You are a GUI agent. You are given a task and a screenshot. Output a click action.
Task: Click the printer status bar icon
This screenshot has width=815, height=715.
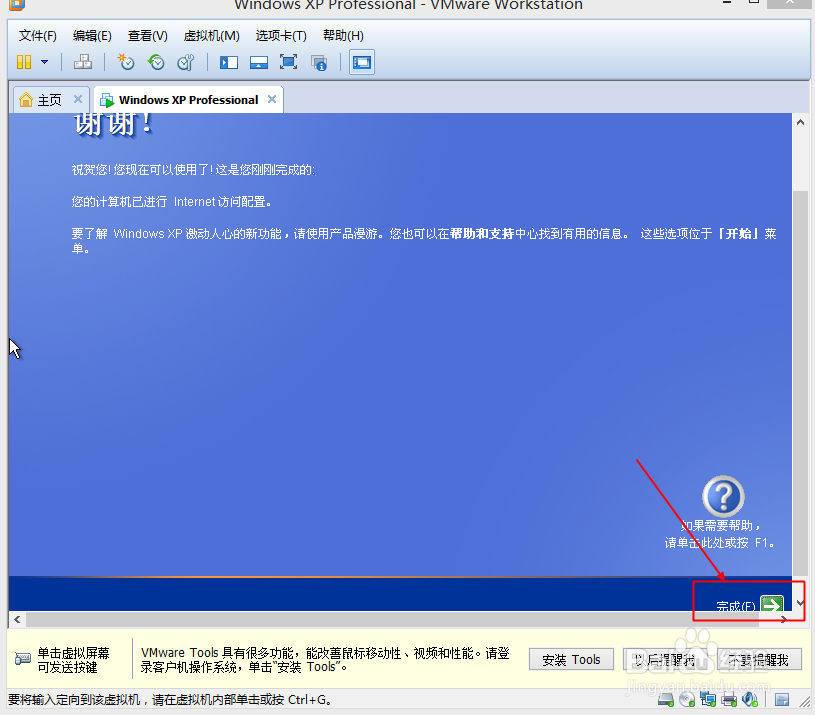click(x=729, y=700)
